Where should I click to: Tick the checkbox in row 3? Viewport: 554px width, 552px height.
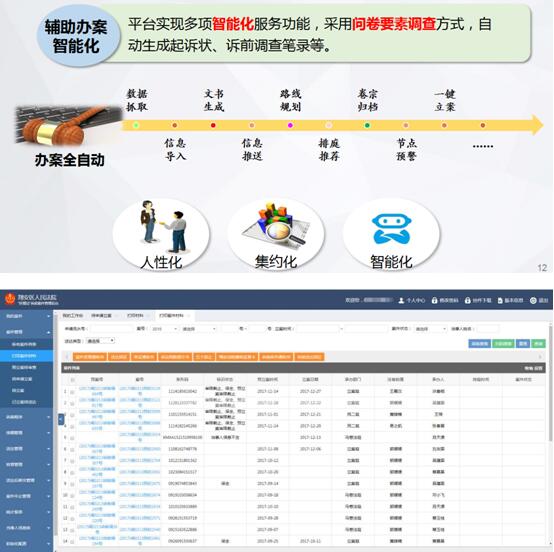click(72, 415)
